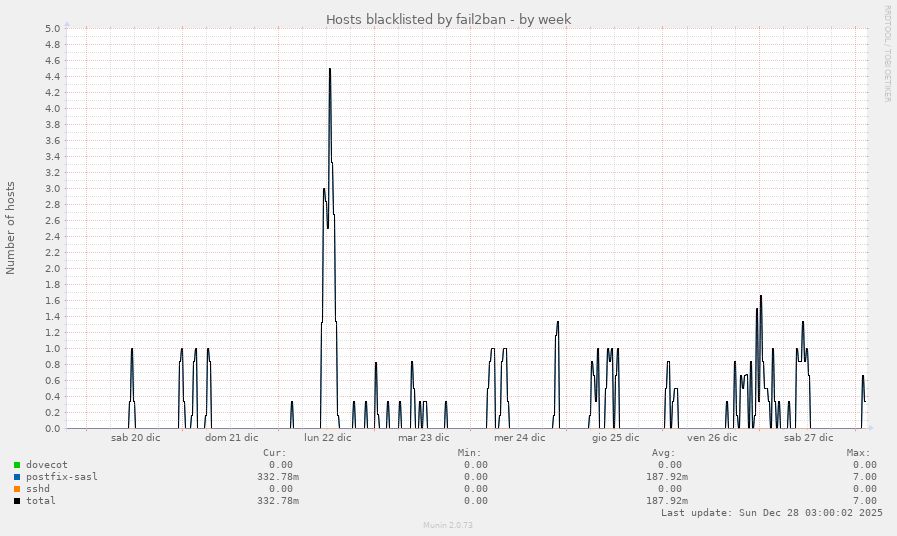Click the blue postfix-sasl legend swatch
Viewport: 897px width, 536px height.
[17, 477]
